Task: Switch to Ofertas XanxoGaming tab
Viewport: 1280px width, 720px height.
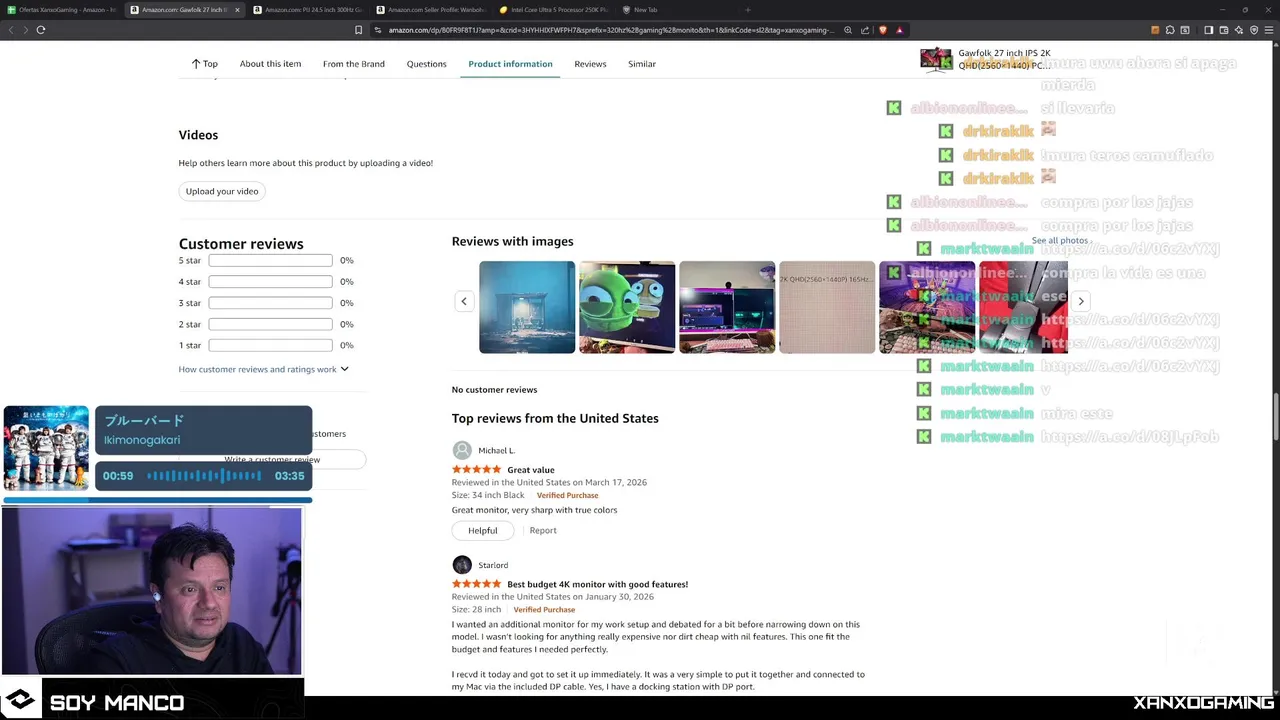Action: pyautogui.click(x=63, y=10)
